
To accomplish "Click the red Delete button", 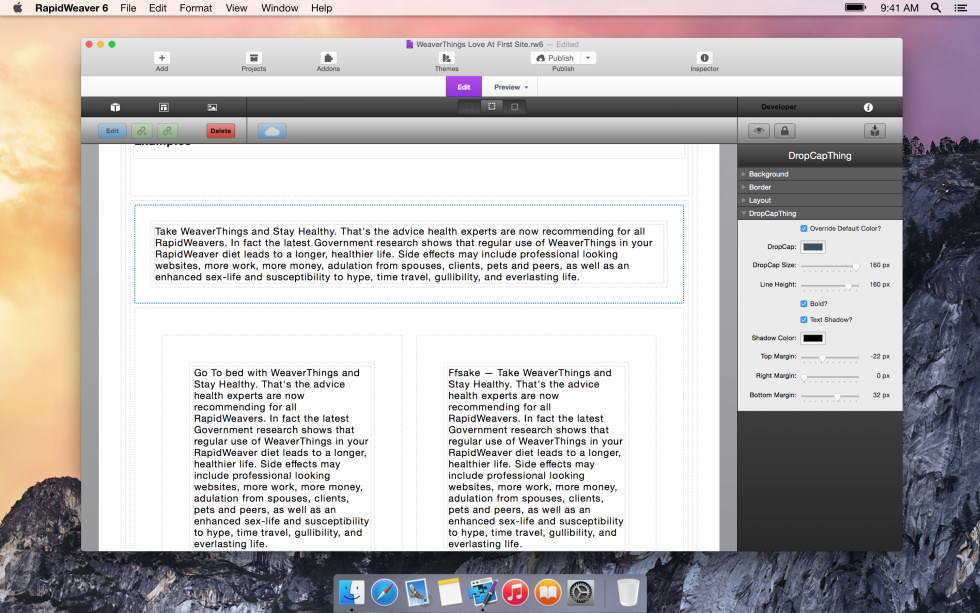I will pyautogui.click(x=221, y=131).
